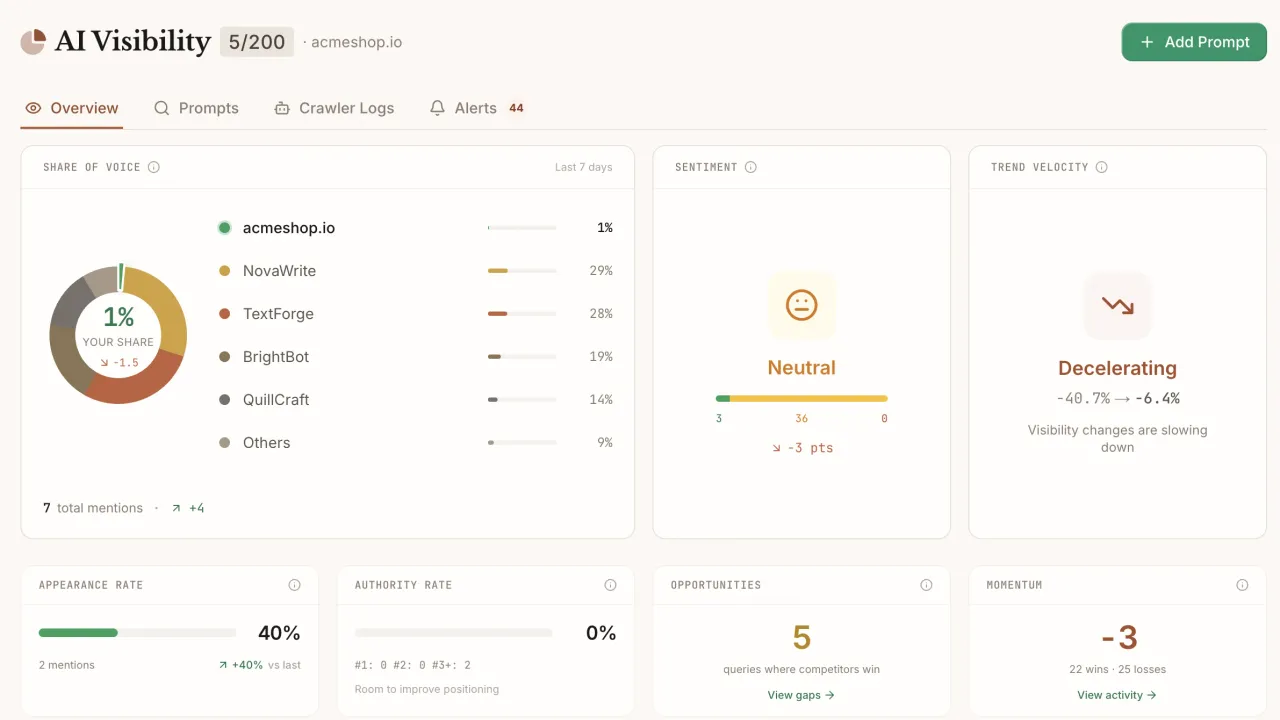Click the 7 total mentions text
The height and width of the screenshot is (720, 1280).
pyautogui.click(x=93, y=508)
